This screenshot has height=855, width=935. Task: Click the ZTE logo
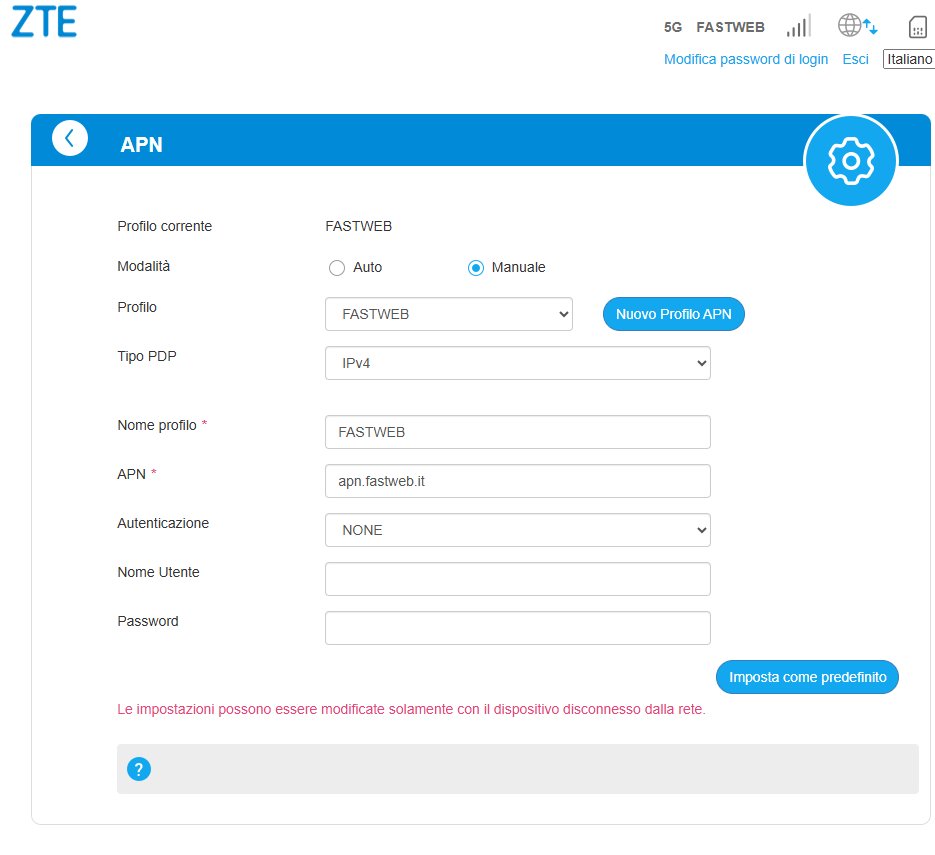[44, 22]
